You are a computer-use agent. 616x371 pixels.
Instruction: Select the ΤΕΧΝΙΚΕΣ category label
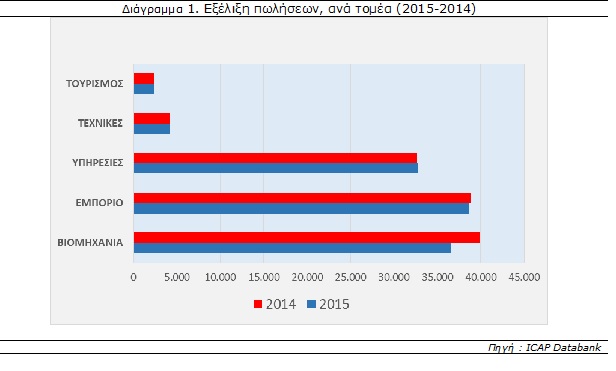pyautogui.click(x=101, y=123)
